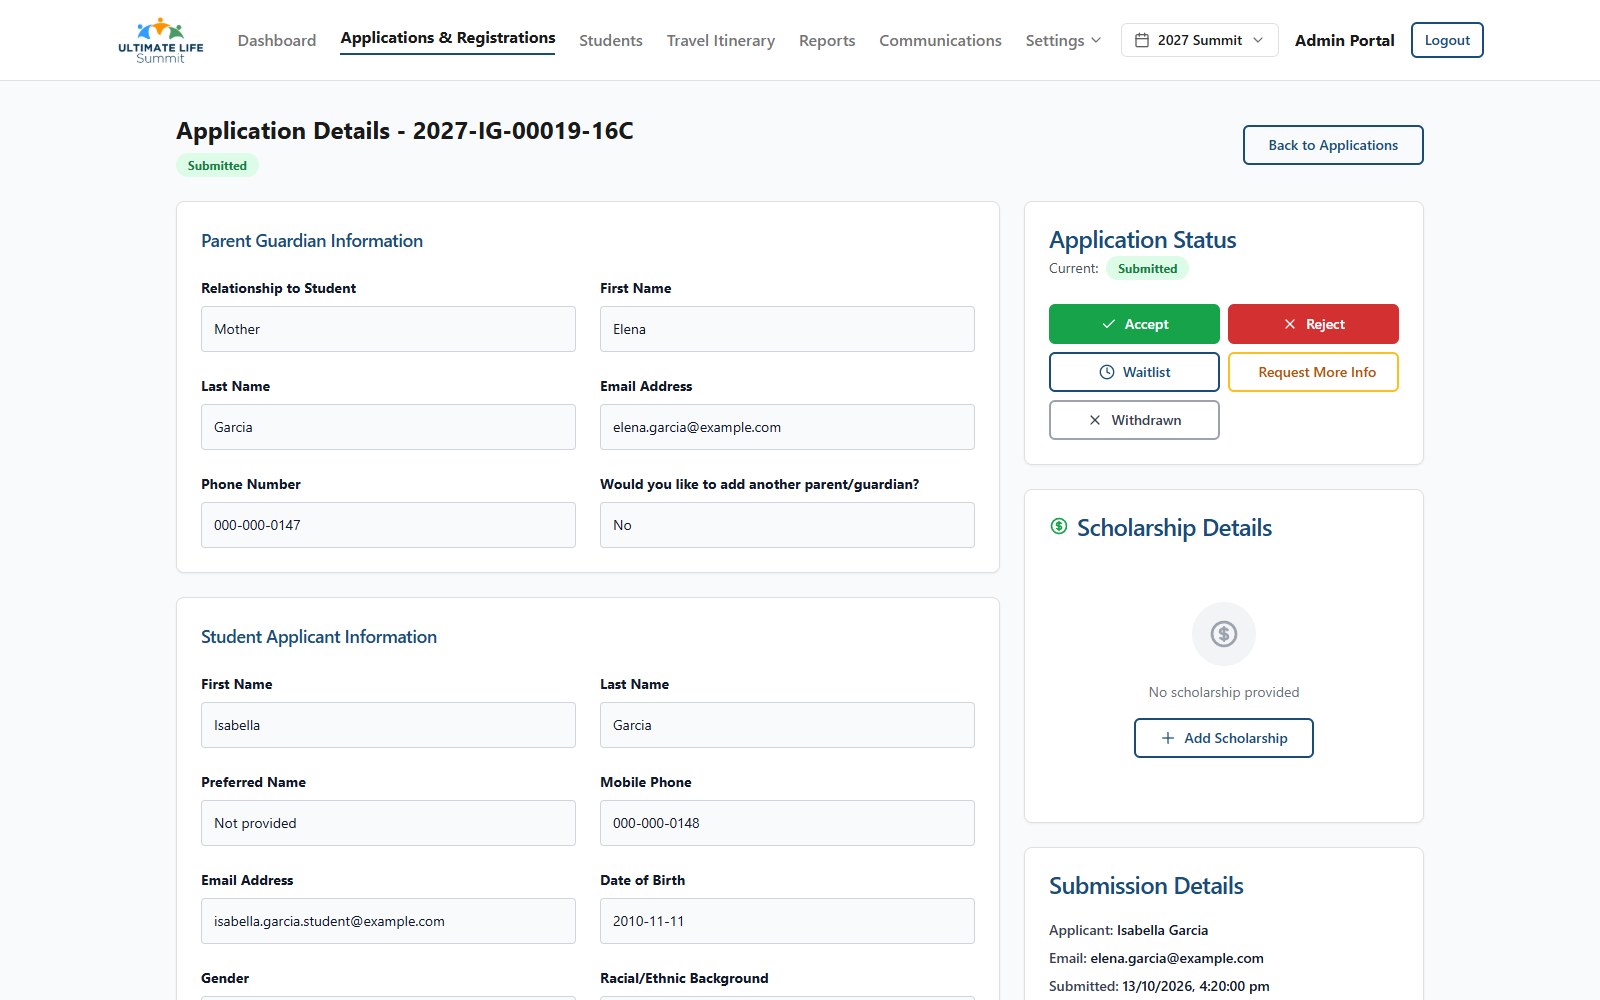The width and height of the screenshot is (1600, 1000).
Task: Open the 2027 Summit event dropdown
Action: (x=1200, y=40)
